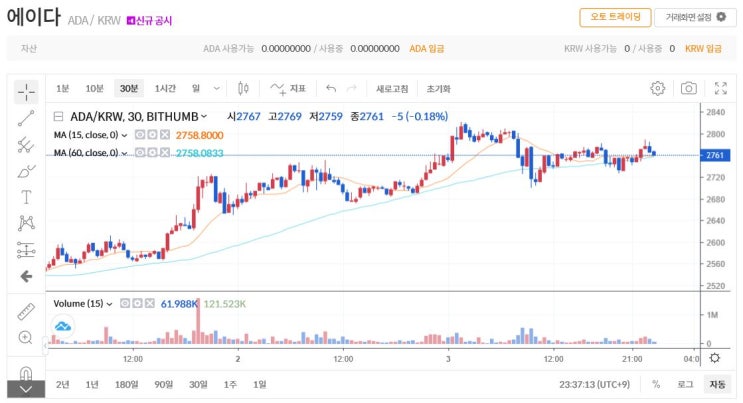The width and height of the screenshot is (743, 403).
Task: Select the 1시간 interval
Action: 165,89
